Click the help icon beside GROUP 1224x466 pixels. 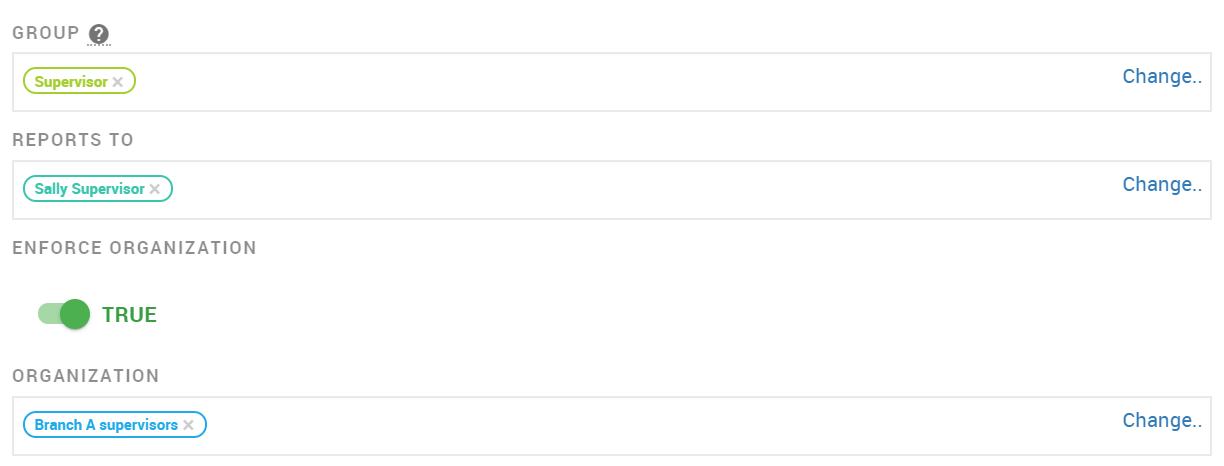pyautogui.click(x=98, y=34)
